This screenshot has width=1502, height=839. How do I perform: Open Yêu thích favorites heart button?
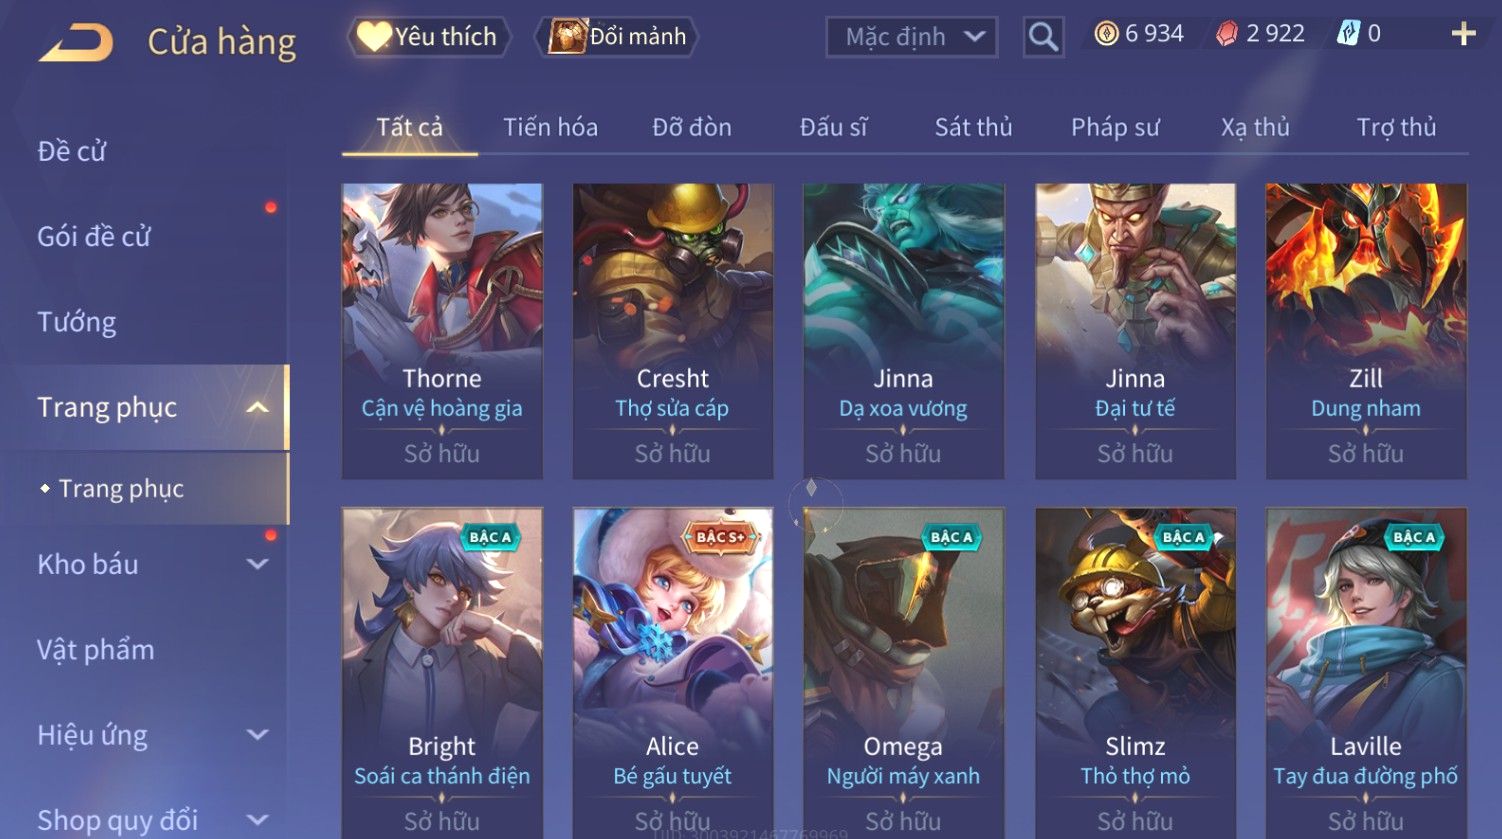[x=428, y=37]
